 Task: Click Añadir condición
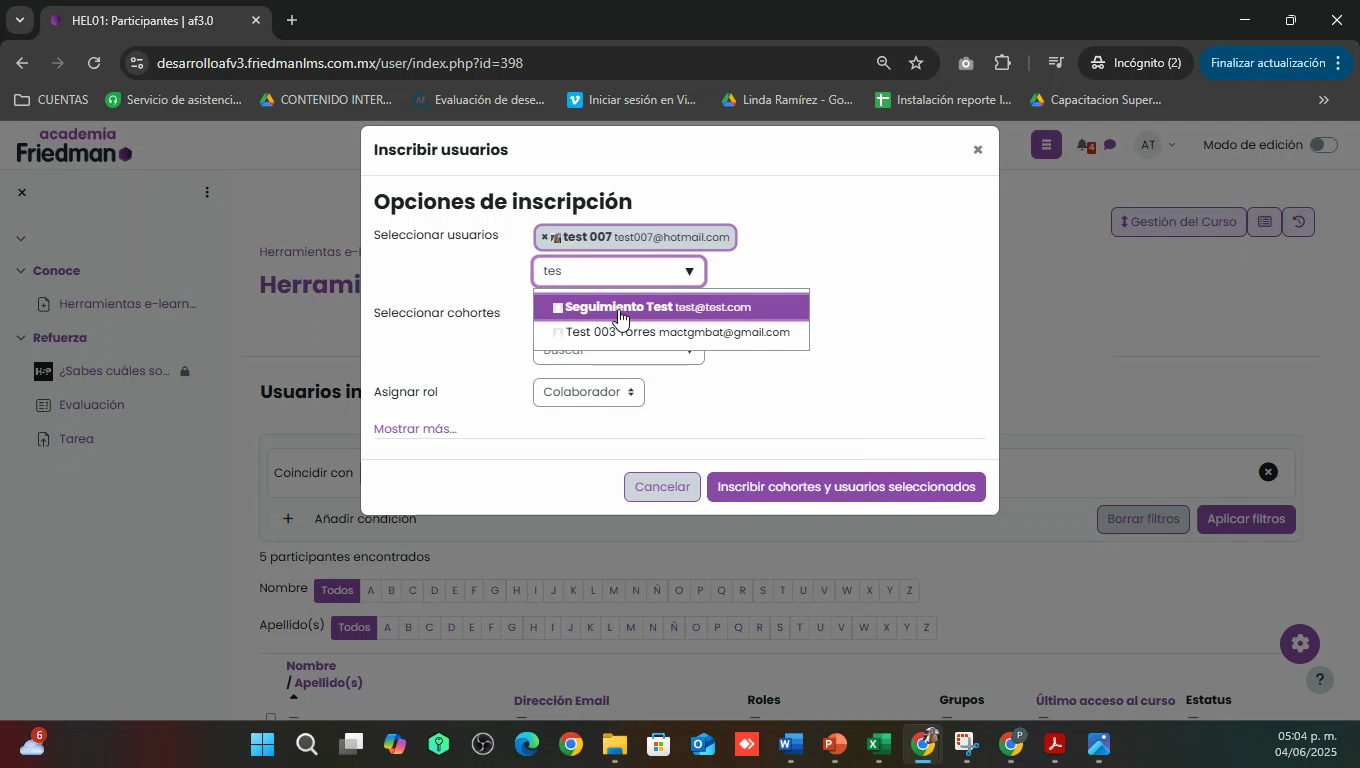pyautogui.click(x=349, y=519)
